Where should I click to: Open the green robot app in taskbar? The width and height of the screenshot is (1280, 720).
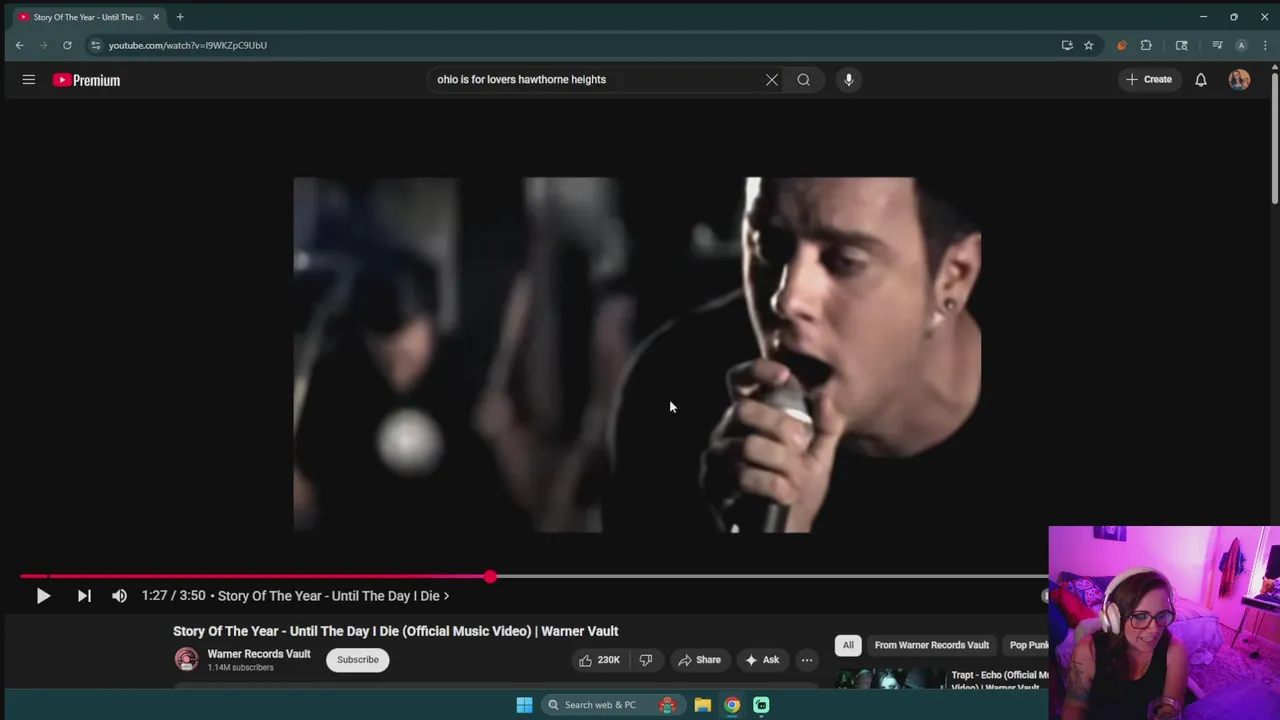coord(761,705)
